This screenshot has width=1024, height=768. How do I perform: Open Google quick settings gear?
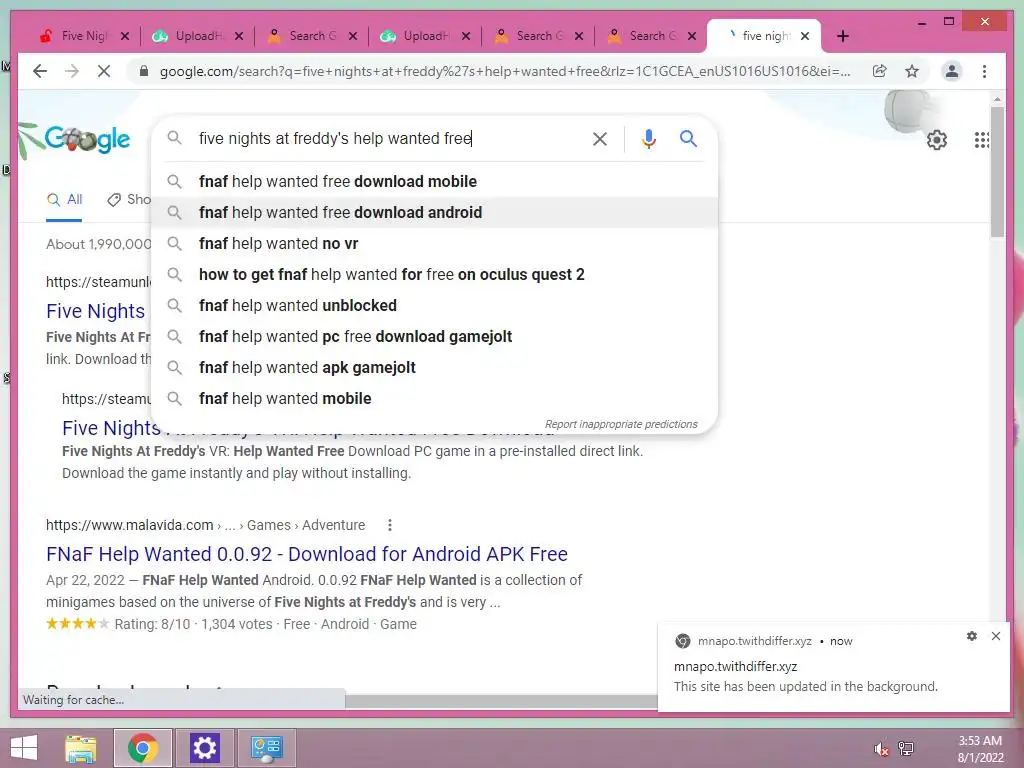coord(936,139)
